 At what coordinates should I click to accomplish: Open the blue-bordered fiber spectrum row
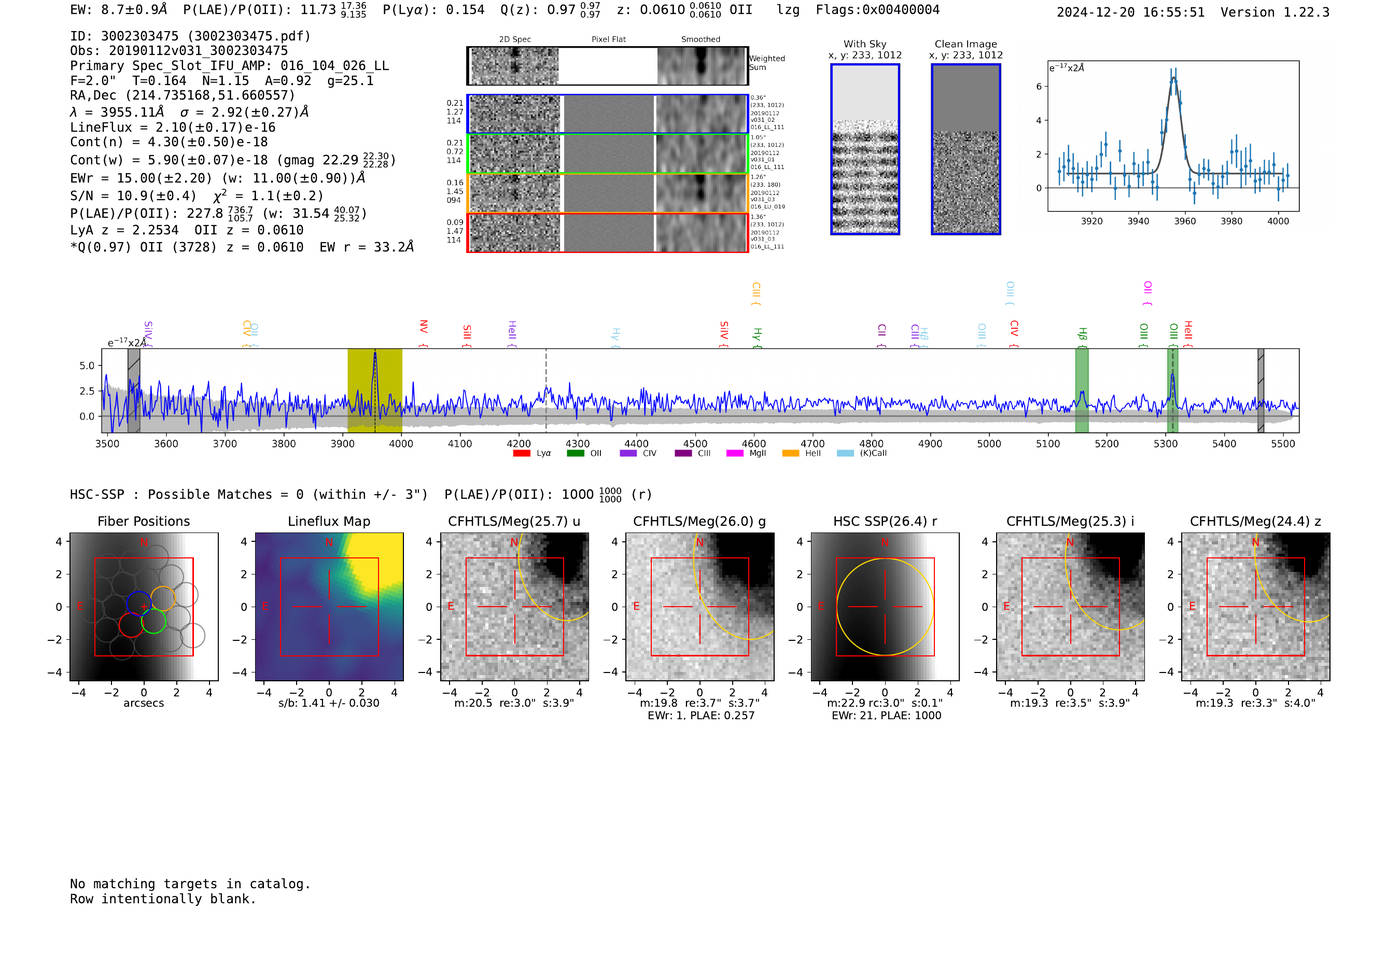(607, 114)
